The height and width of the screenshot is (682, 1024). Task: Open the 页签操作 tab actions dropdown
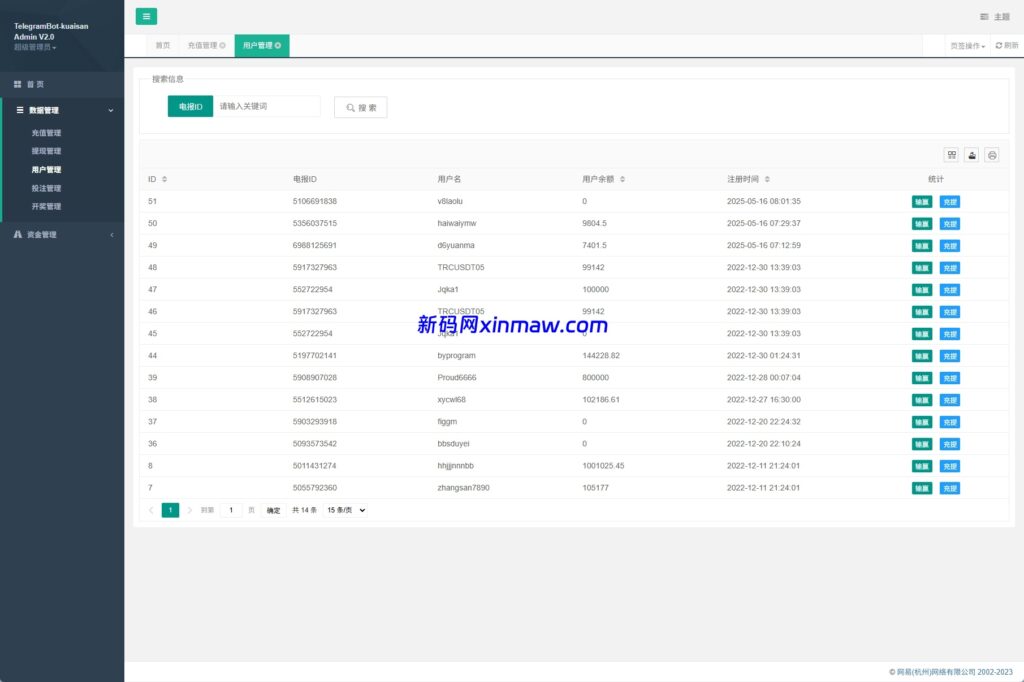pos(967,46)
